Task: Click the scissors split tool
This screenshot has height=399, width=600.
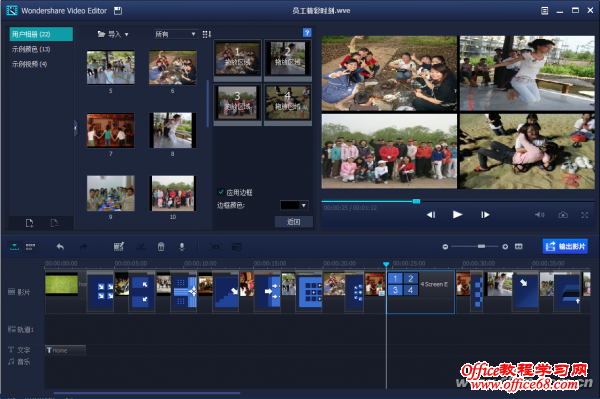Action: click(141, 247)
